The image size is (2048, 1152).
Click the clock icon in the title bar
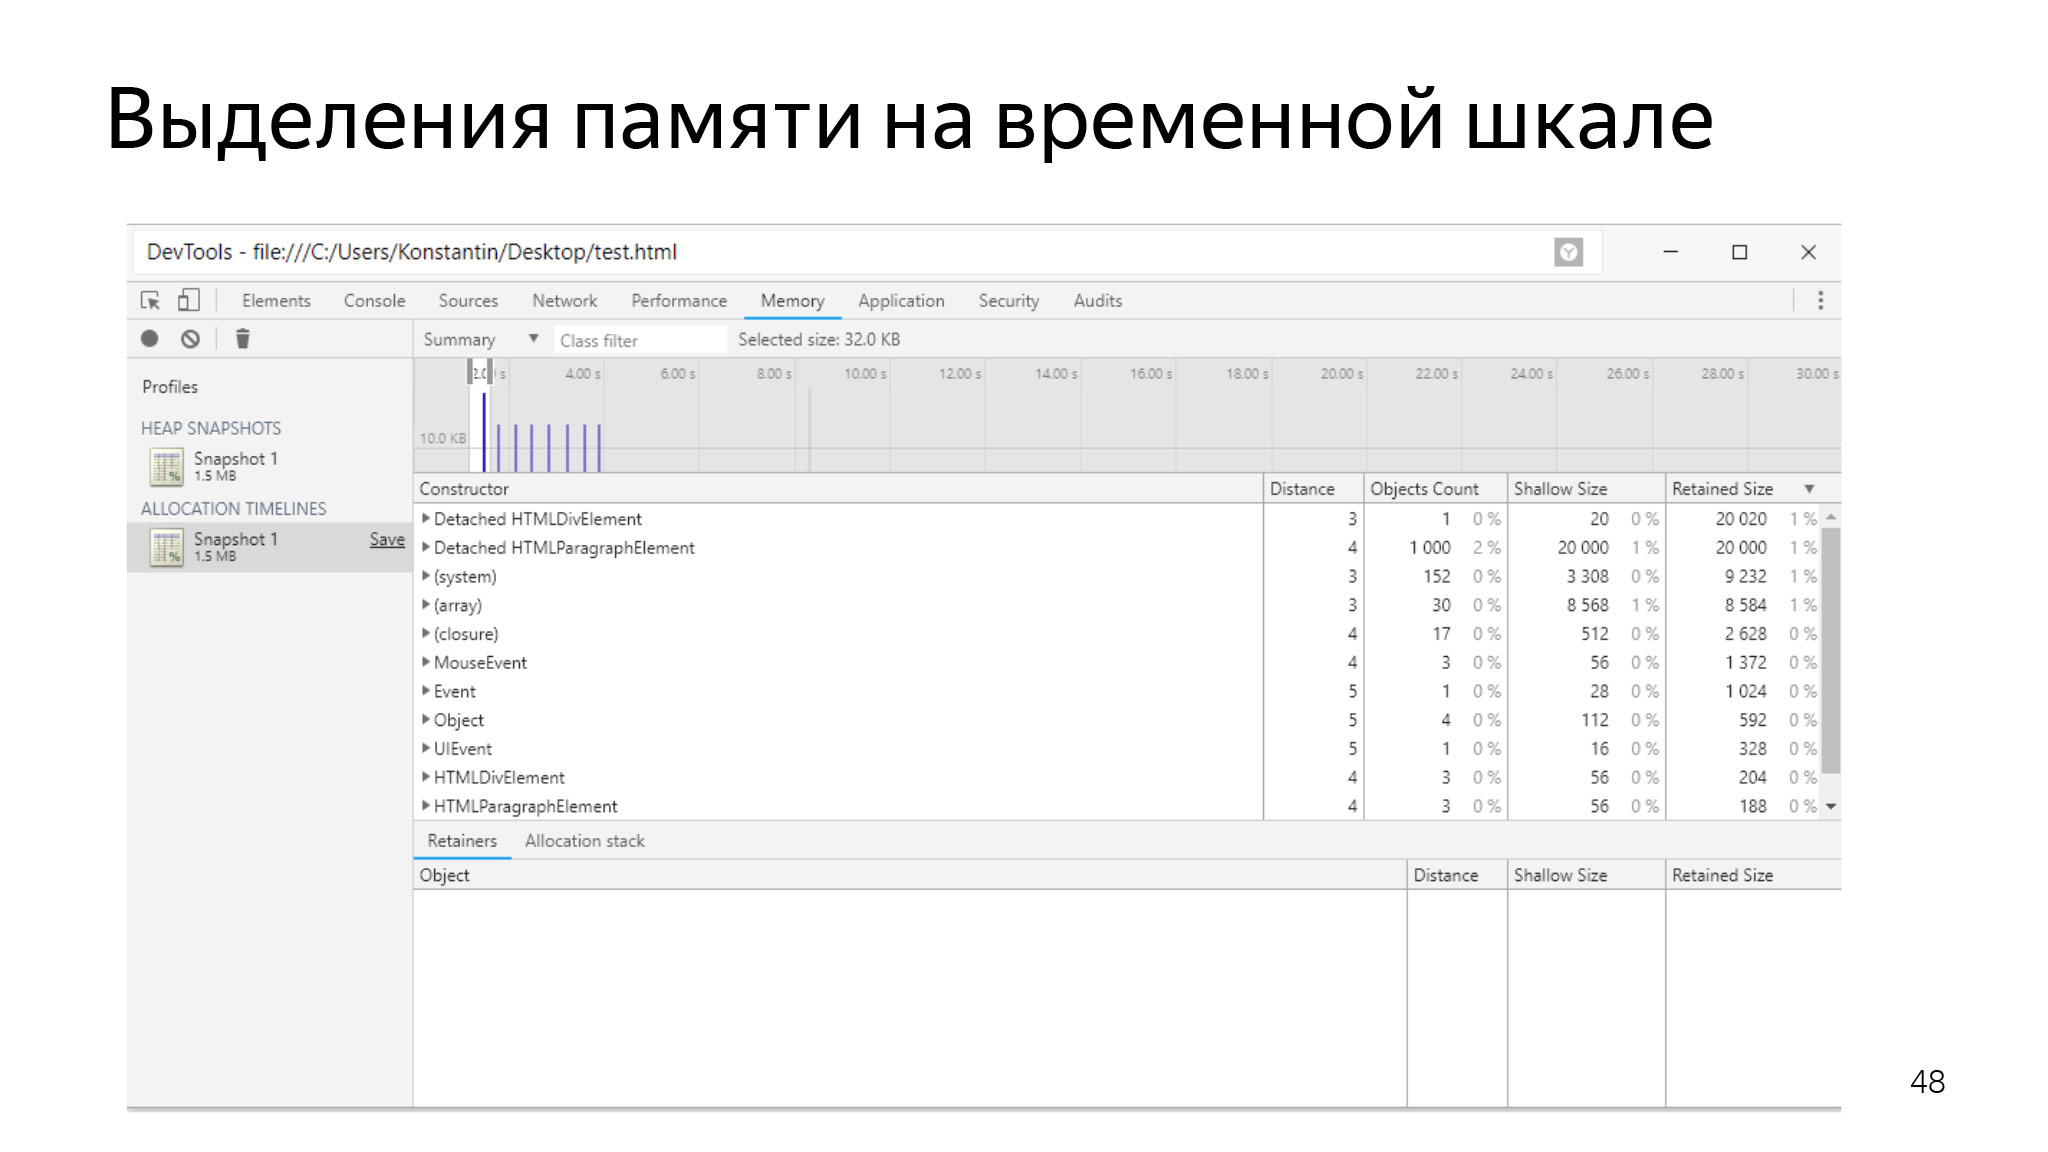(1568, 252)
